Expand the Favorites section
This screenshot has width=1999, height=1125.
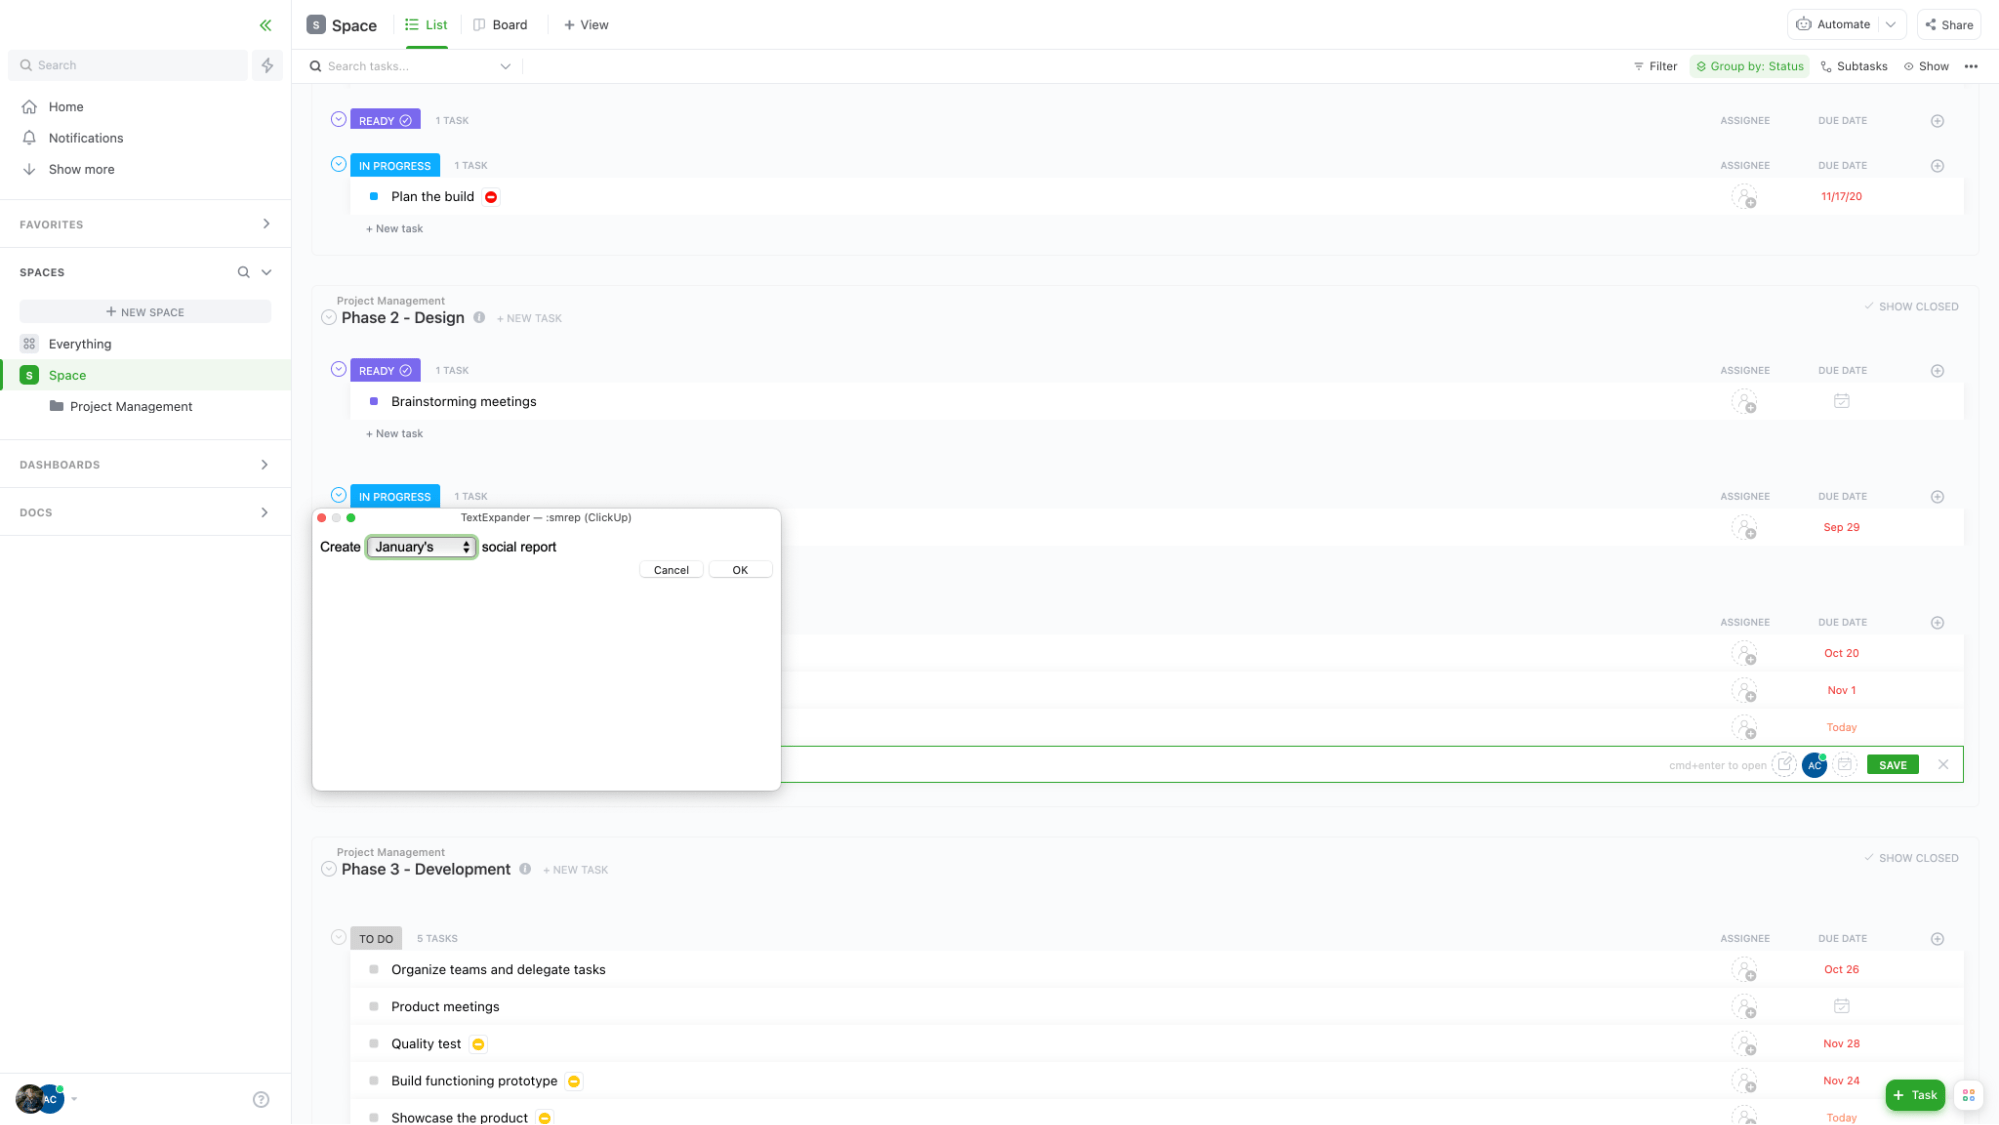265,224
